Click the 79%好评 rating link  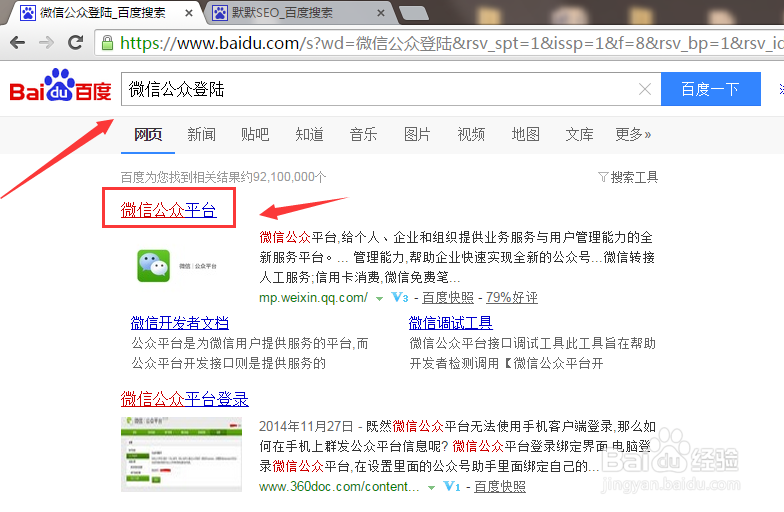point(512,298)
